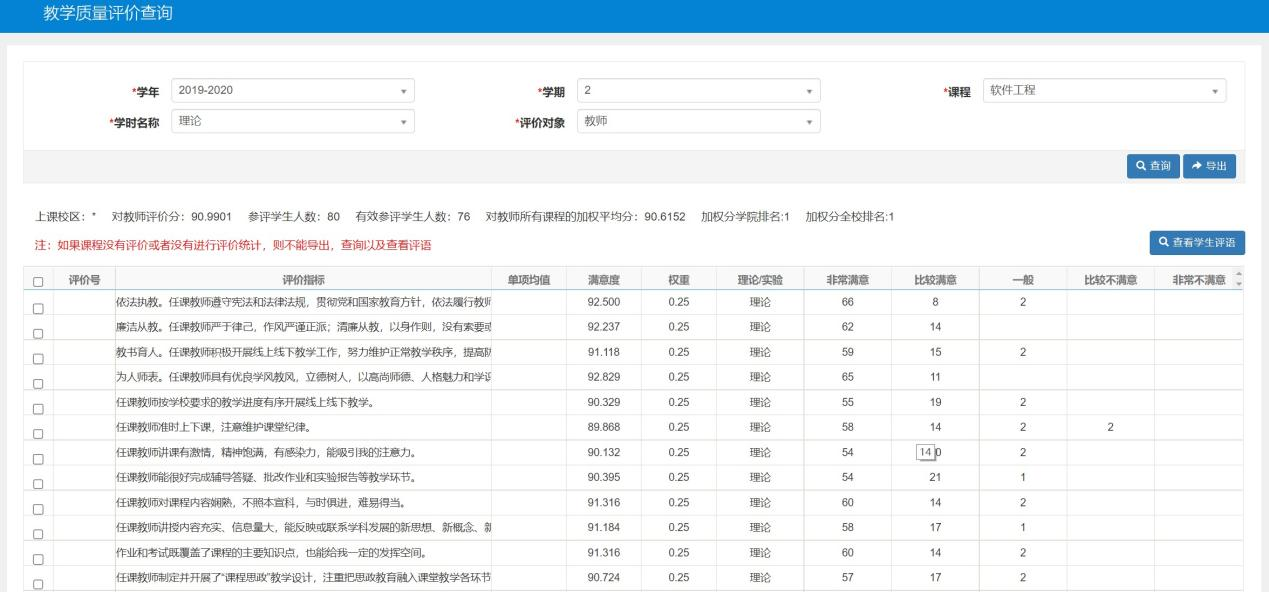The width and height of the screenshot is (1269, 592).
Task: Click the 教学质量评价查询 page title
Action: [108, 14]
